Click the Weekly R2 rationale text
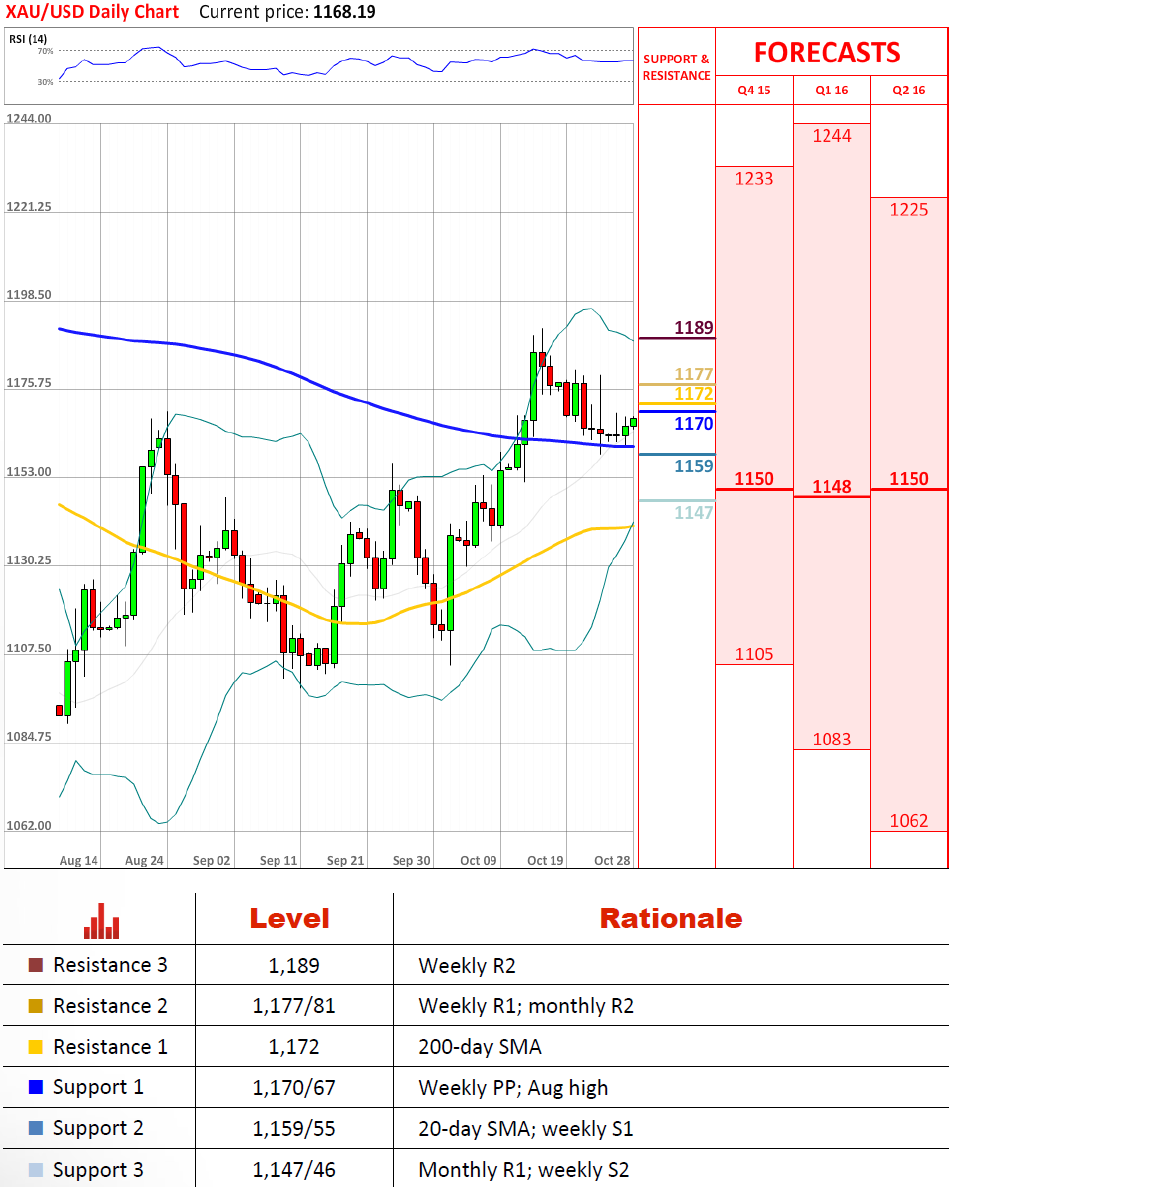The image size is (1152, 1187). pyautogui.click(x=467, y=966)
